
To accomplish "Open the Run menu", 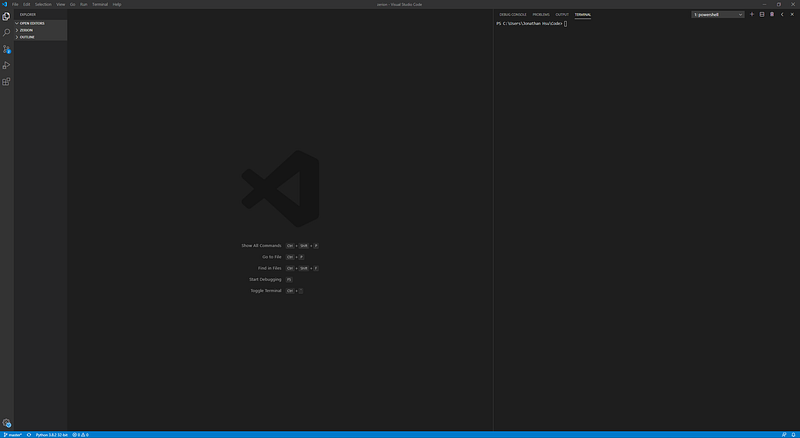I will tap(84, 4).
